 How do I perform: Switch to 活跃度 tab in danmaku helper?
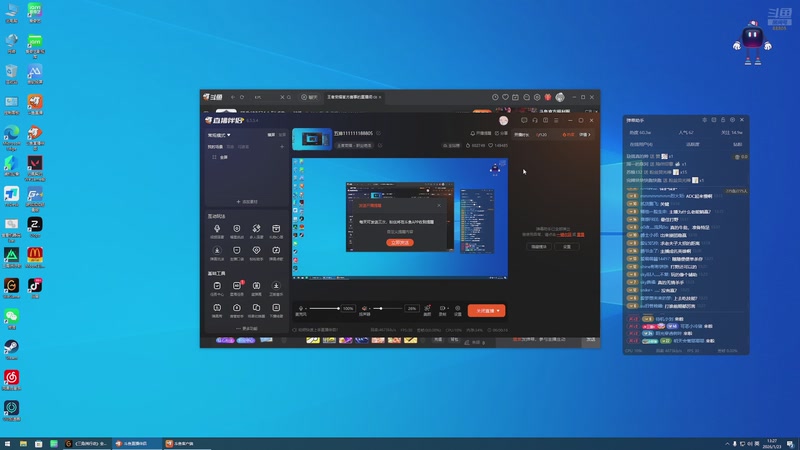pyautogui.click(x=692, y=144)
